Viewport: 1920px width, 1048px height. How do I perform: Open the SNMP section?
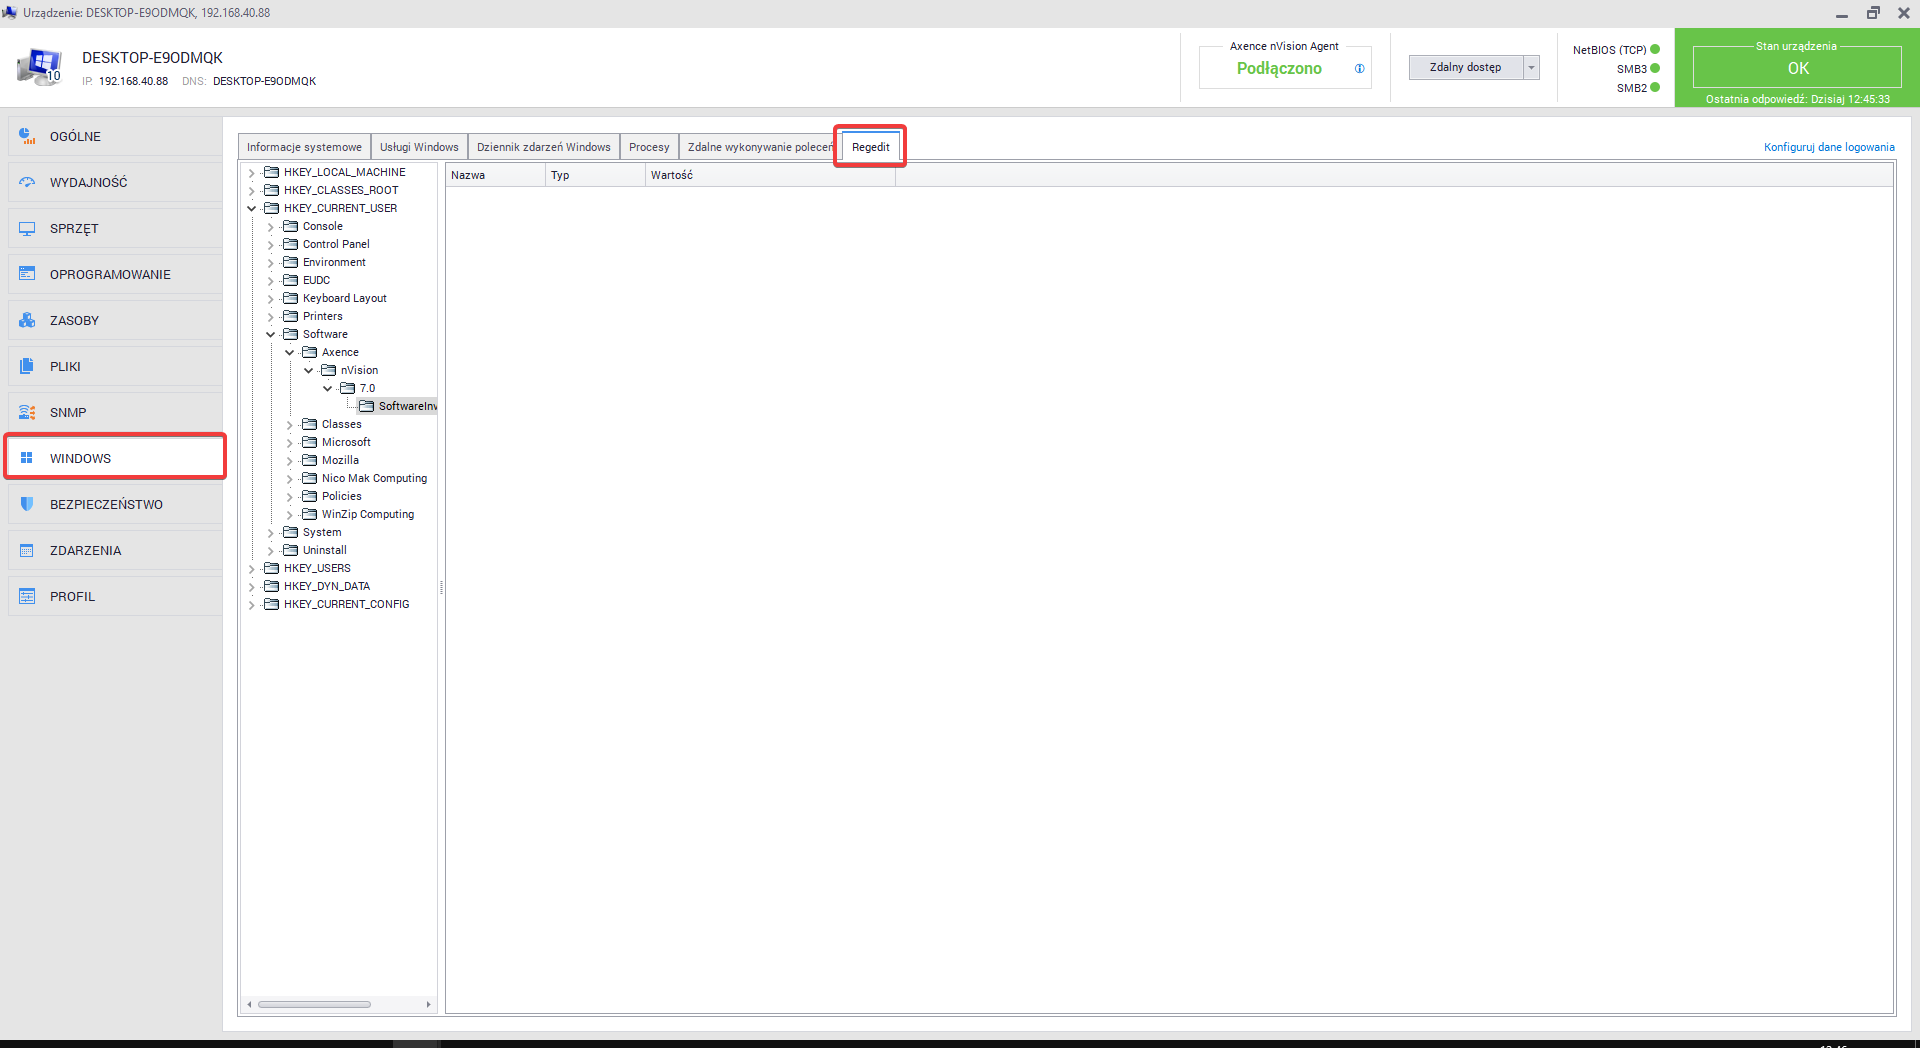click(115, 413)
